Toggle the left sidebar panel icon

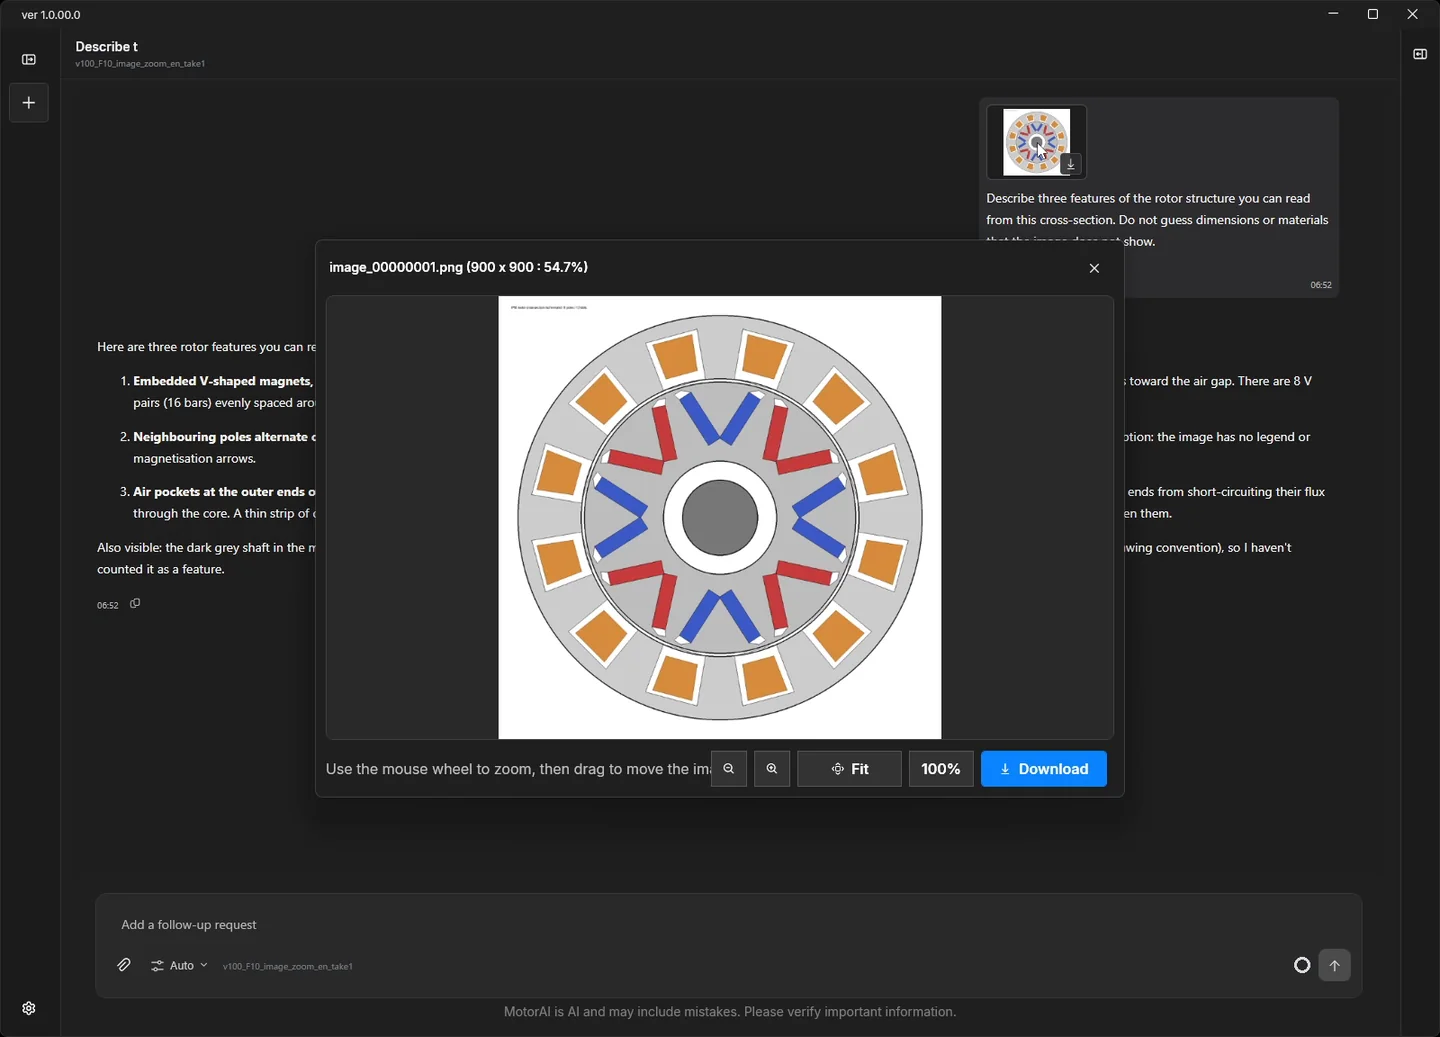(29, 59)
